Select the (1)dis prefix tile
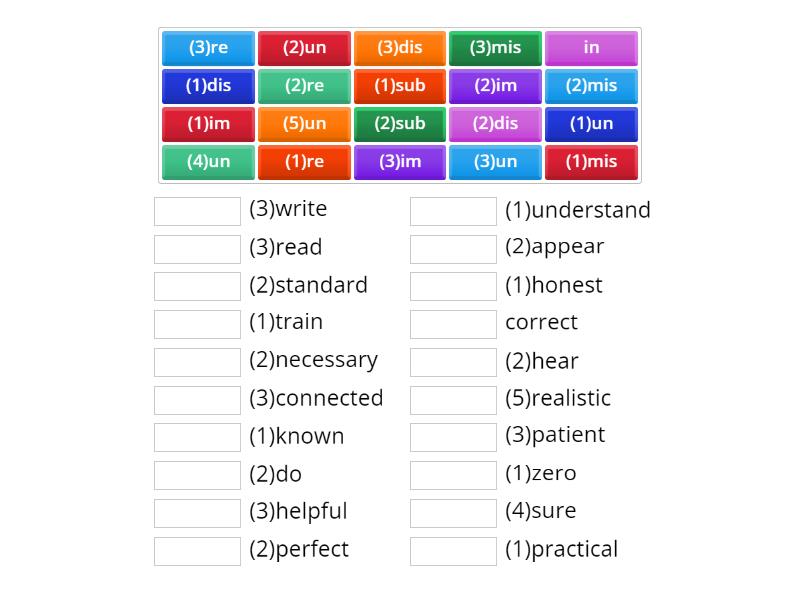Viewport: 800px width, 600px height. tap(207, 85)
